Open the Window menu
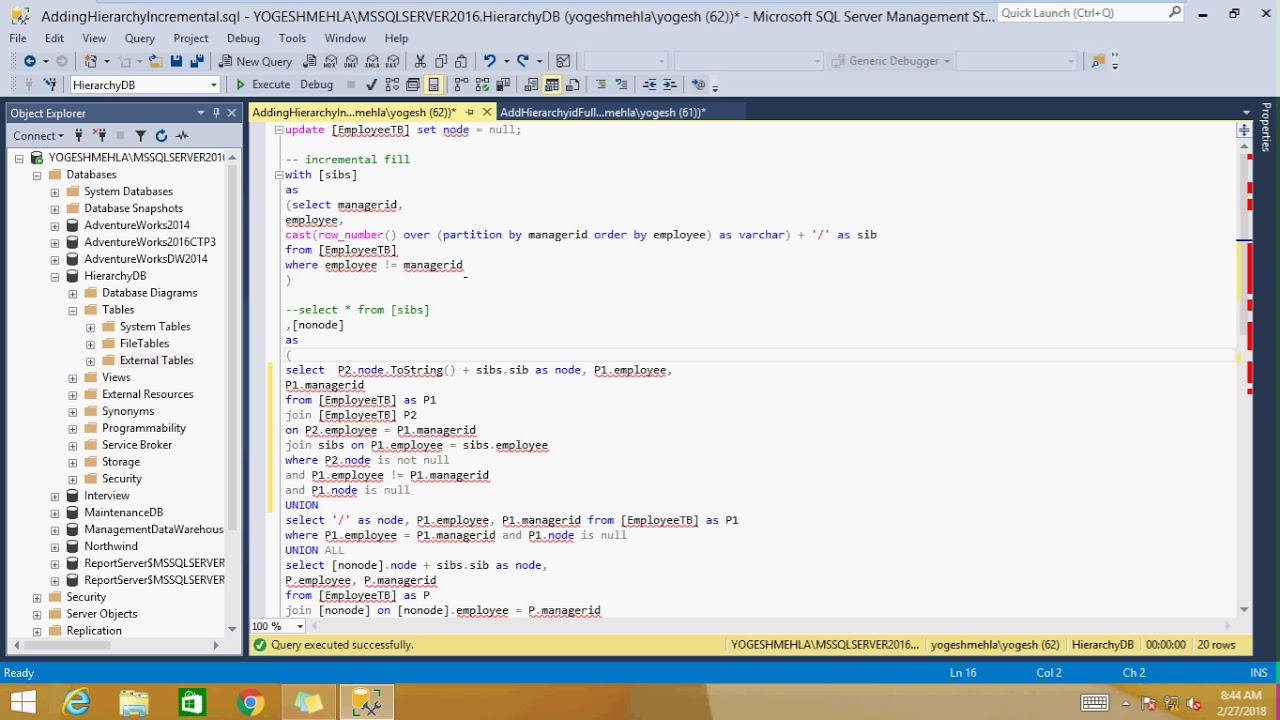This screenshot has height=720, width=1280. click(x=345, y=38)
